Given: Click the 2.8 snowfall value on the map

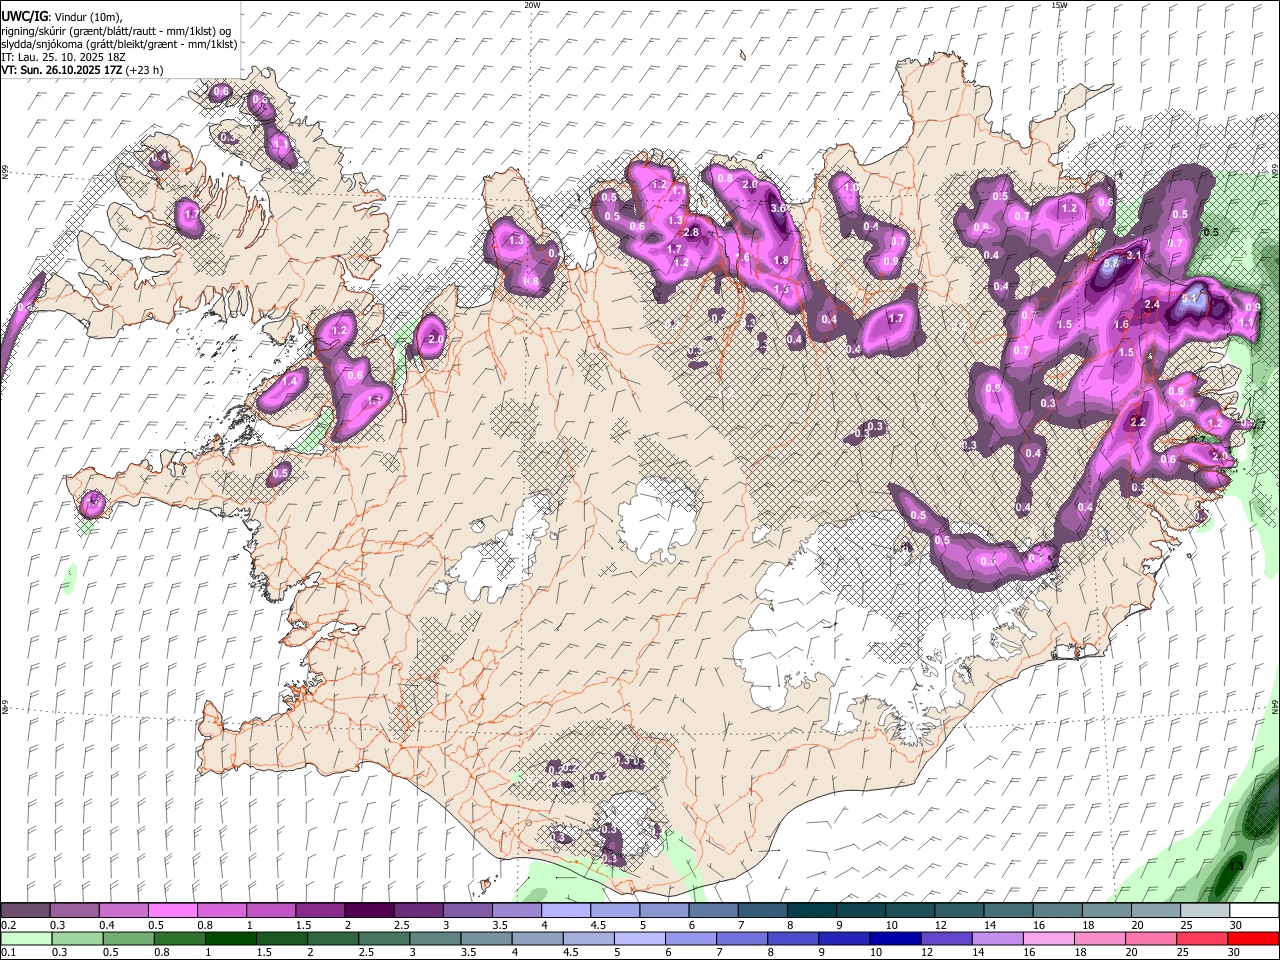Looking at the screenshot, I should click(x=690, y=232).
